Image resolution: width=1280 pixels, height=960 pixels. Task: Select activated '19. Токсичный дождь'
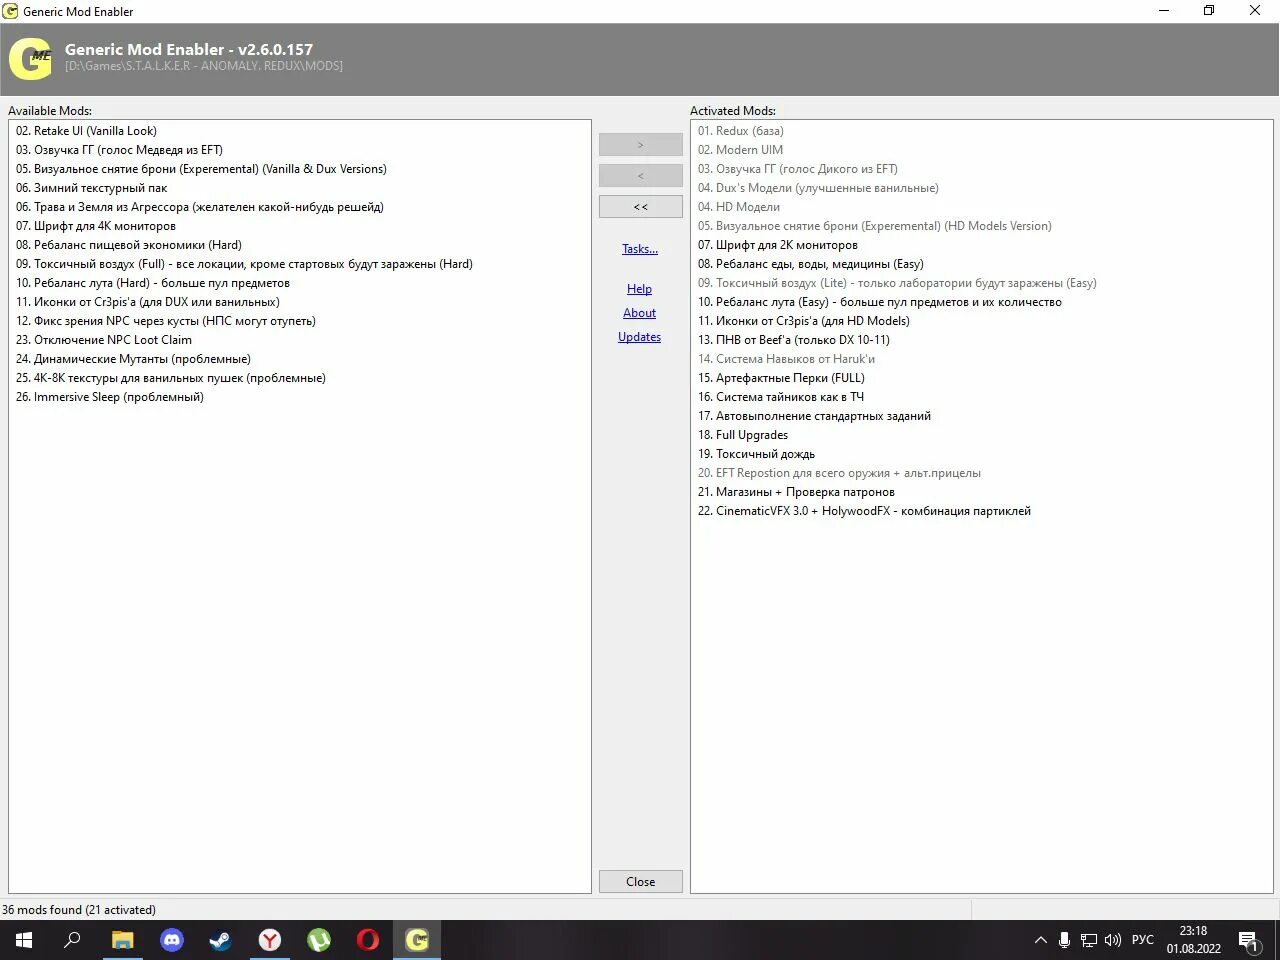point(757,454)
